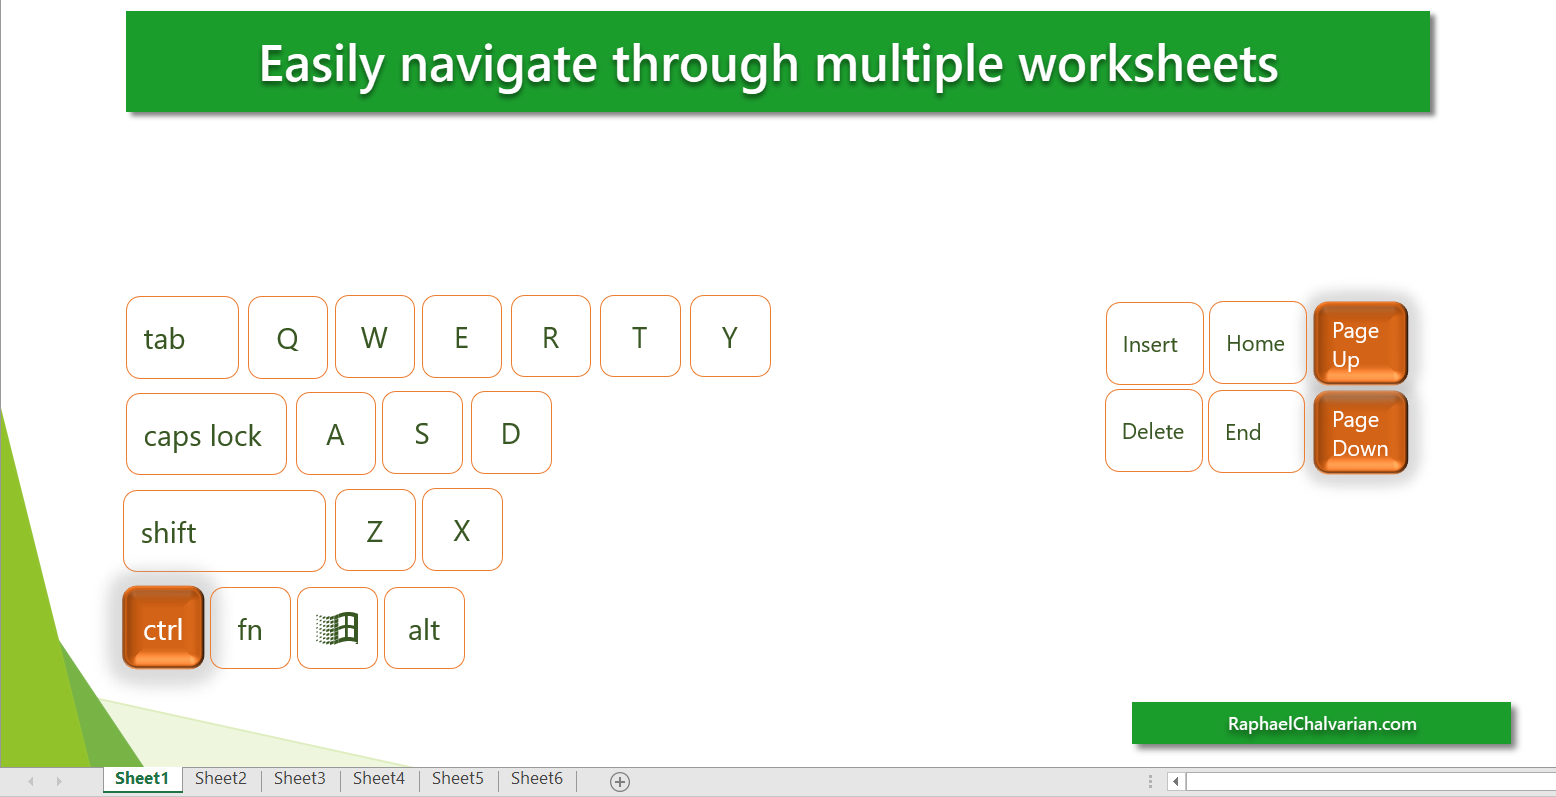Image resolution: width=1556 pixels, height=797 pixels.
Task: Click the tab key shape
Action: coord(182,337)
